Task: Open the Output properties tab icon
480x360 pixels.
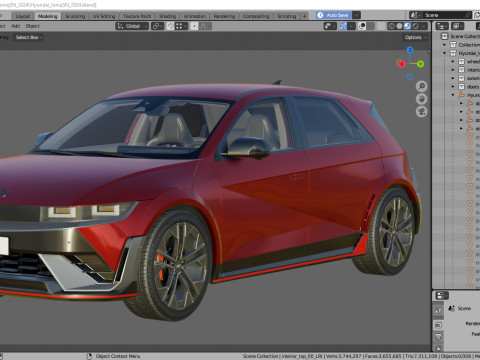Action: coord(439,337)
